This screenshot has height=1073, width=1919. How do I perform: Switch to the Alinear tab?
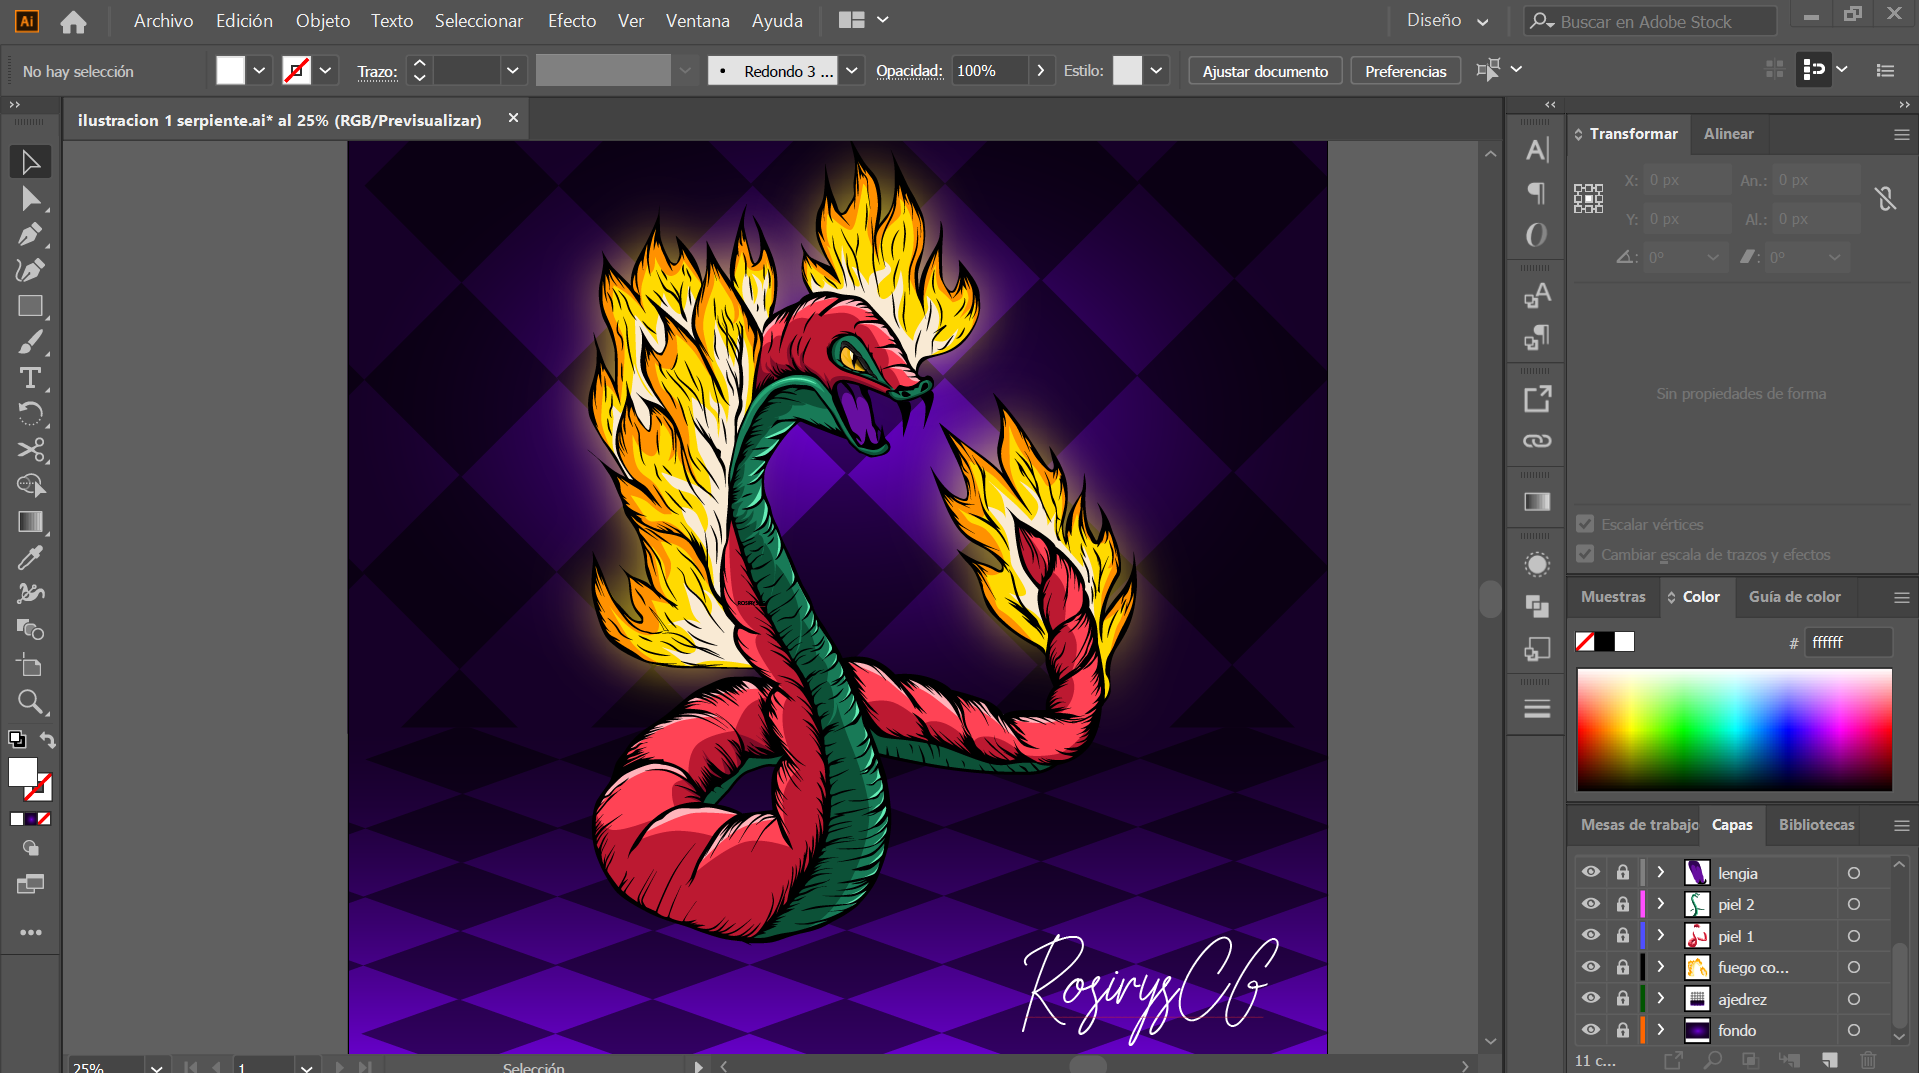pos(1728,134)
